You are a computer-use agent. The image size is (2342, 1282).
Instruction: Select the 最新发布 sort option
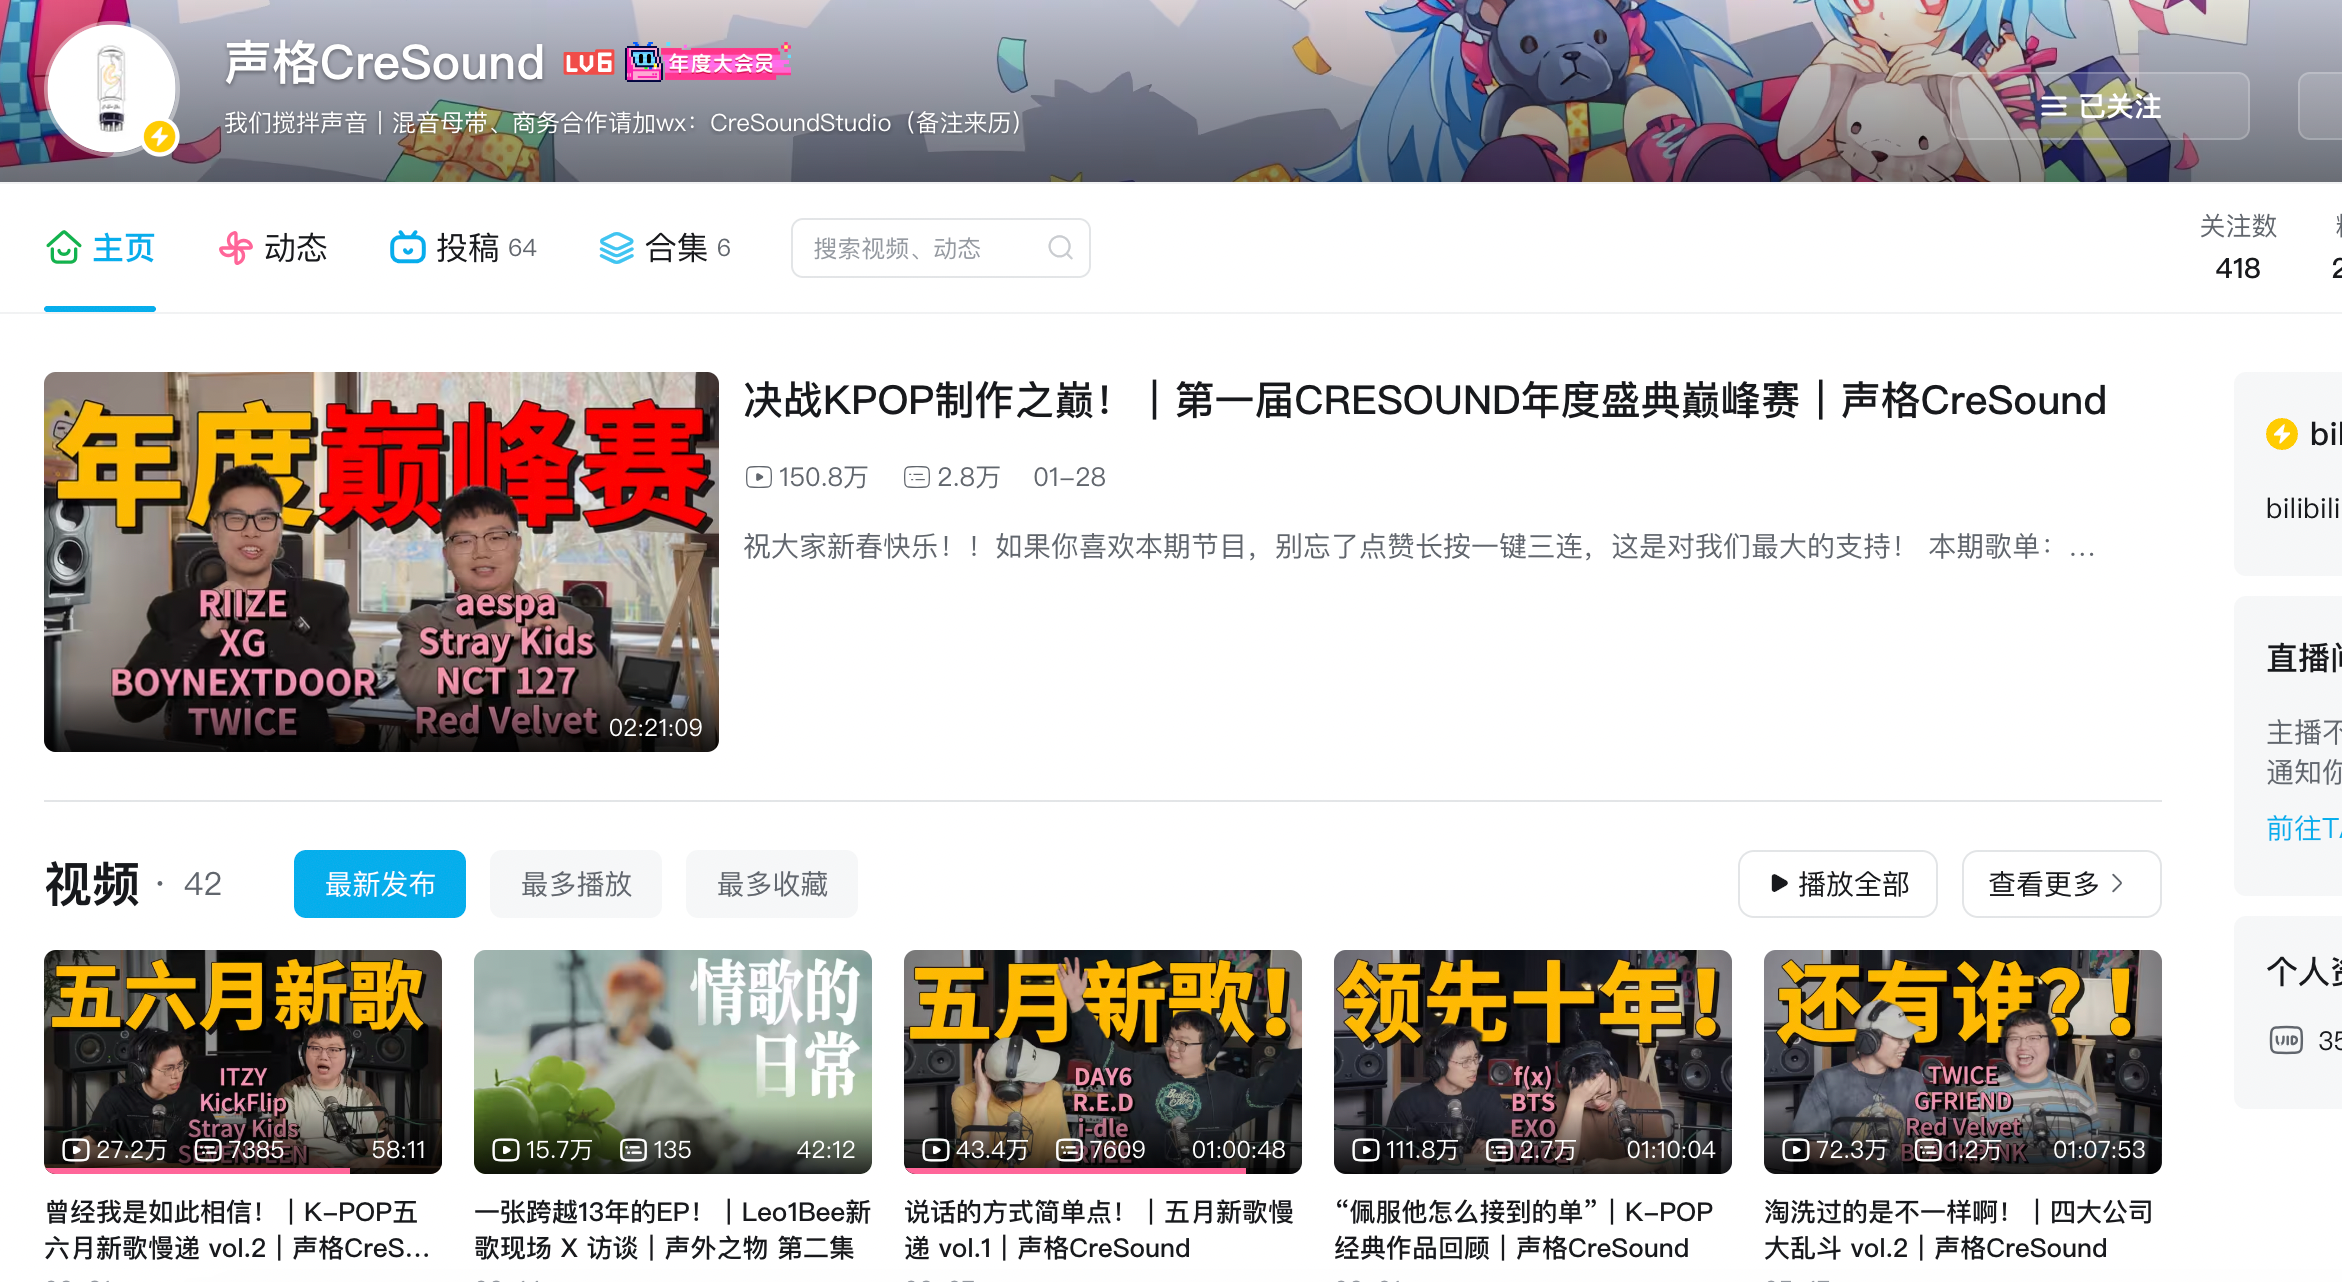tap(380, 884)
